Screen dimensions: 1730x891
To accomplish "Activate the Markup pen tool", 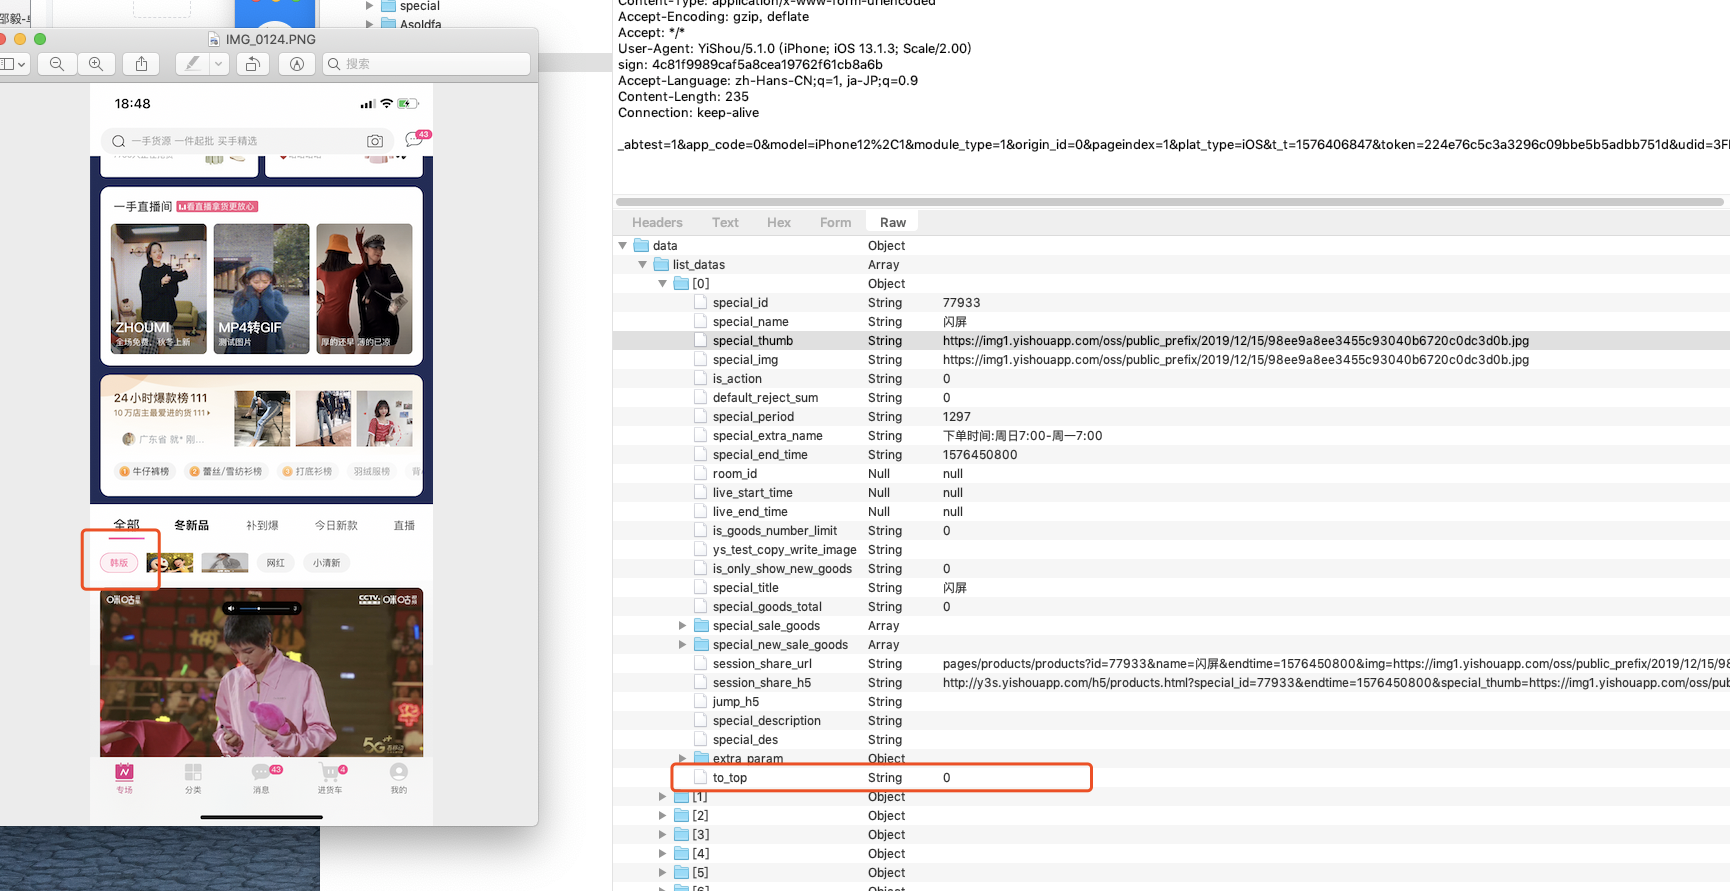I will point(192,64).
